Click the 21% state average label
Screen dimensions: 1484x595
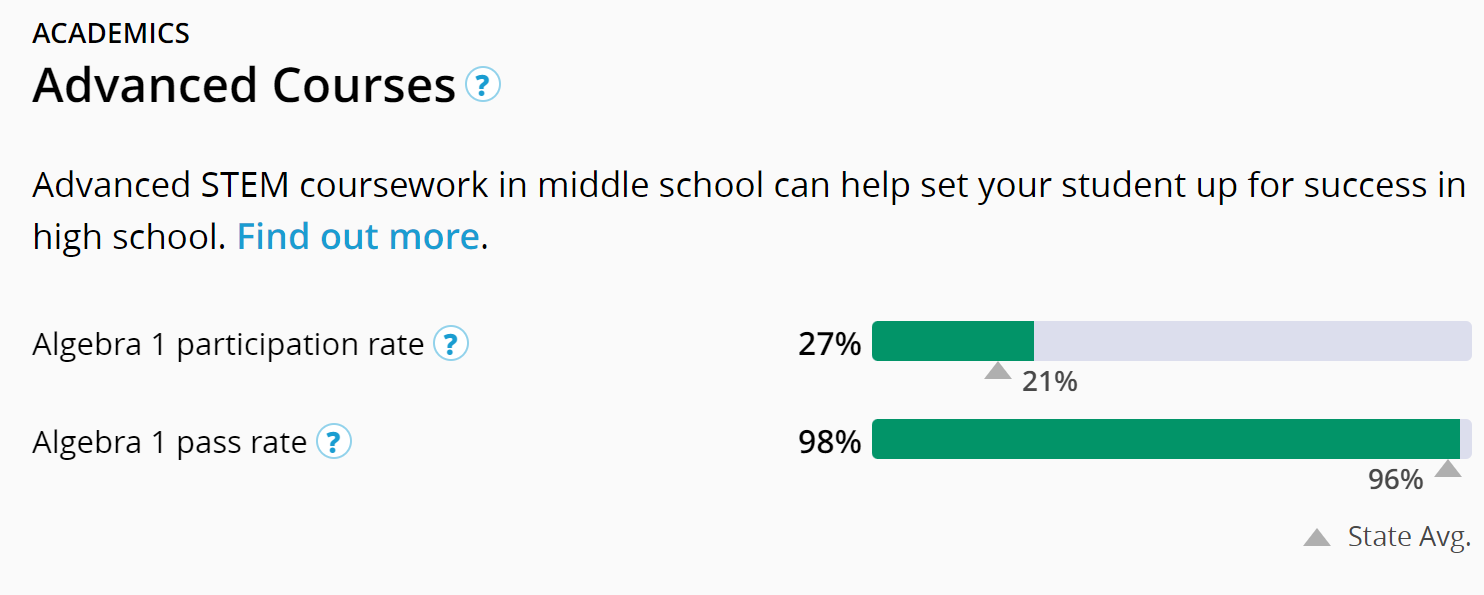click(1049, 381)
